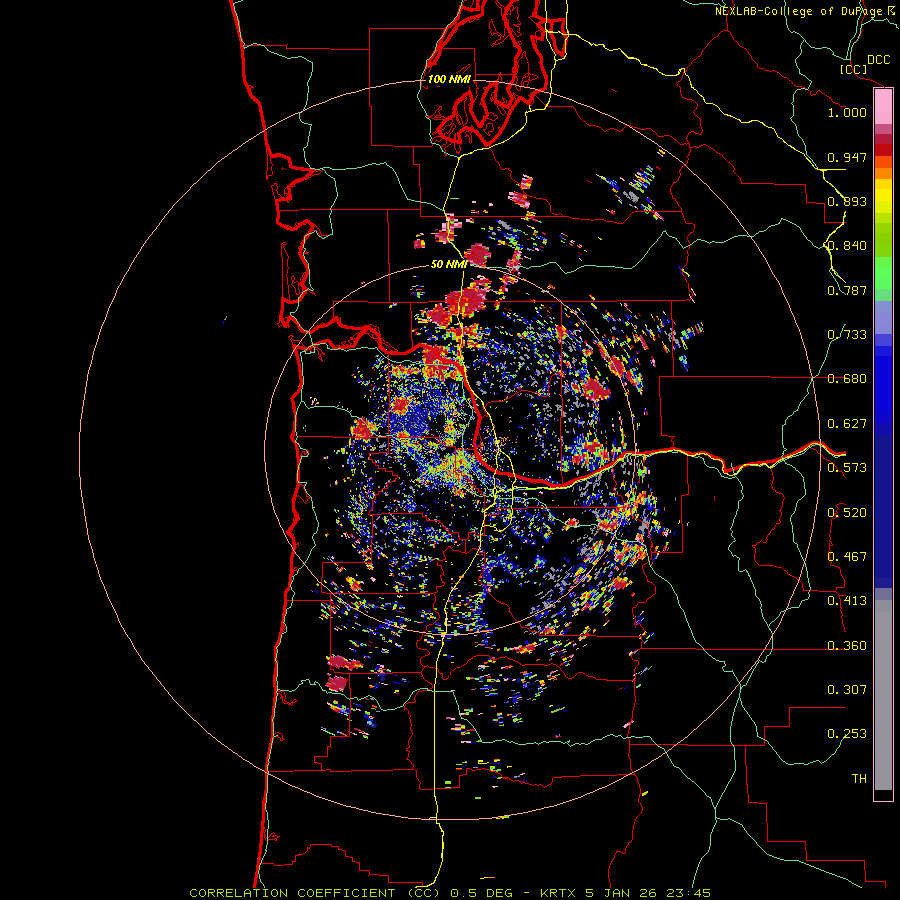900x900 pixels.
Task: Click the 0.307 value on color scale
Action: coord(847,690)
